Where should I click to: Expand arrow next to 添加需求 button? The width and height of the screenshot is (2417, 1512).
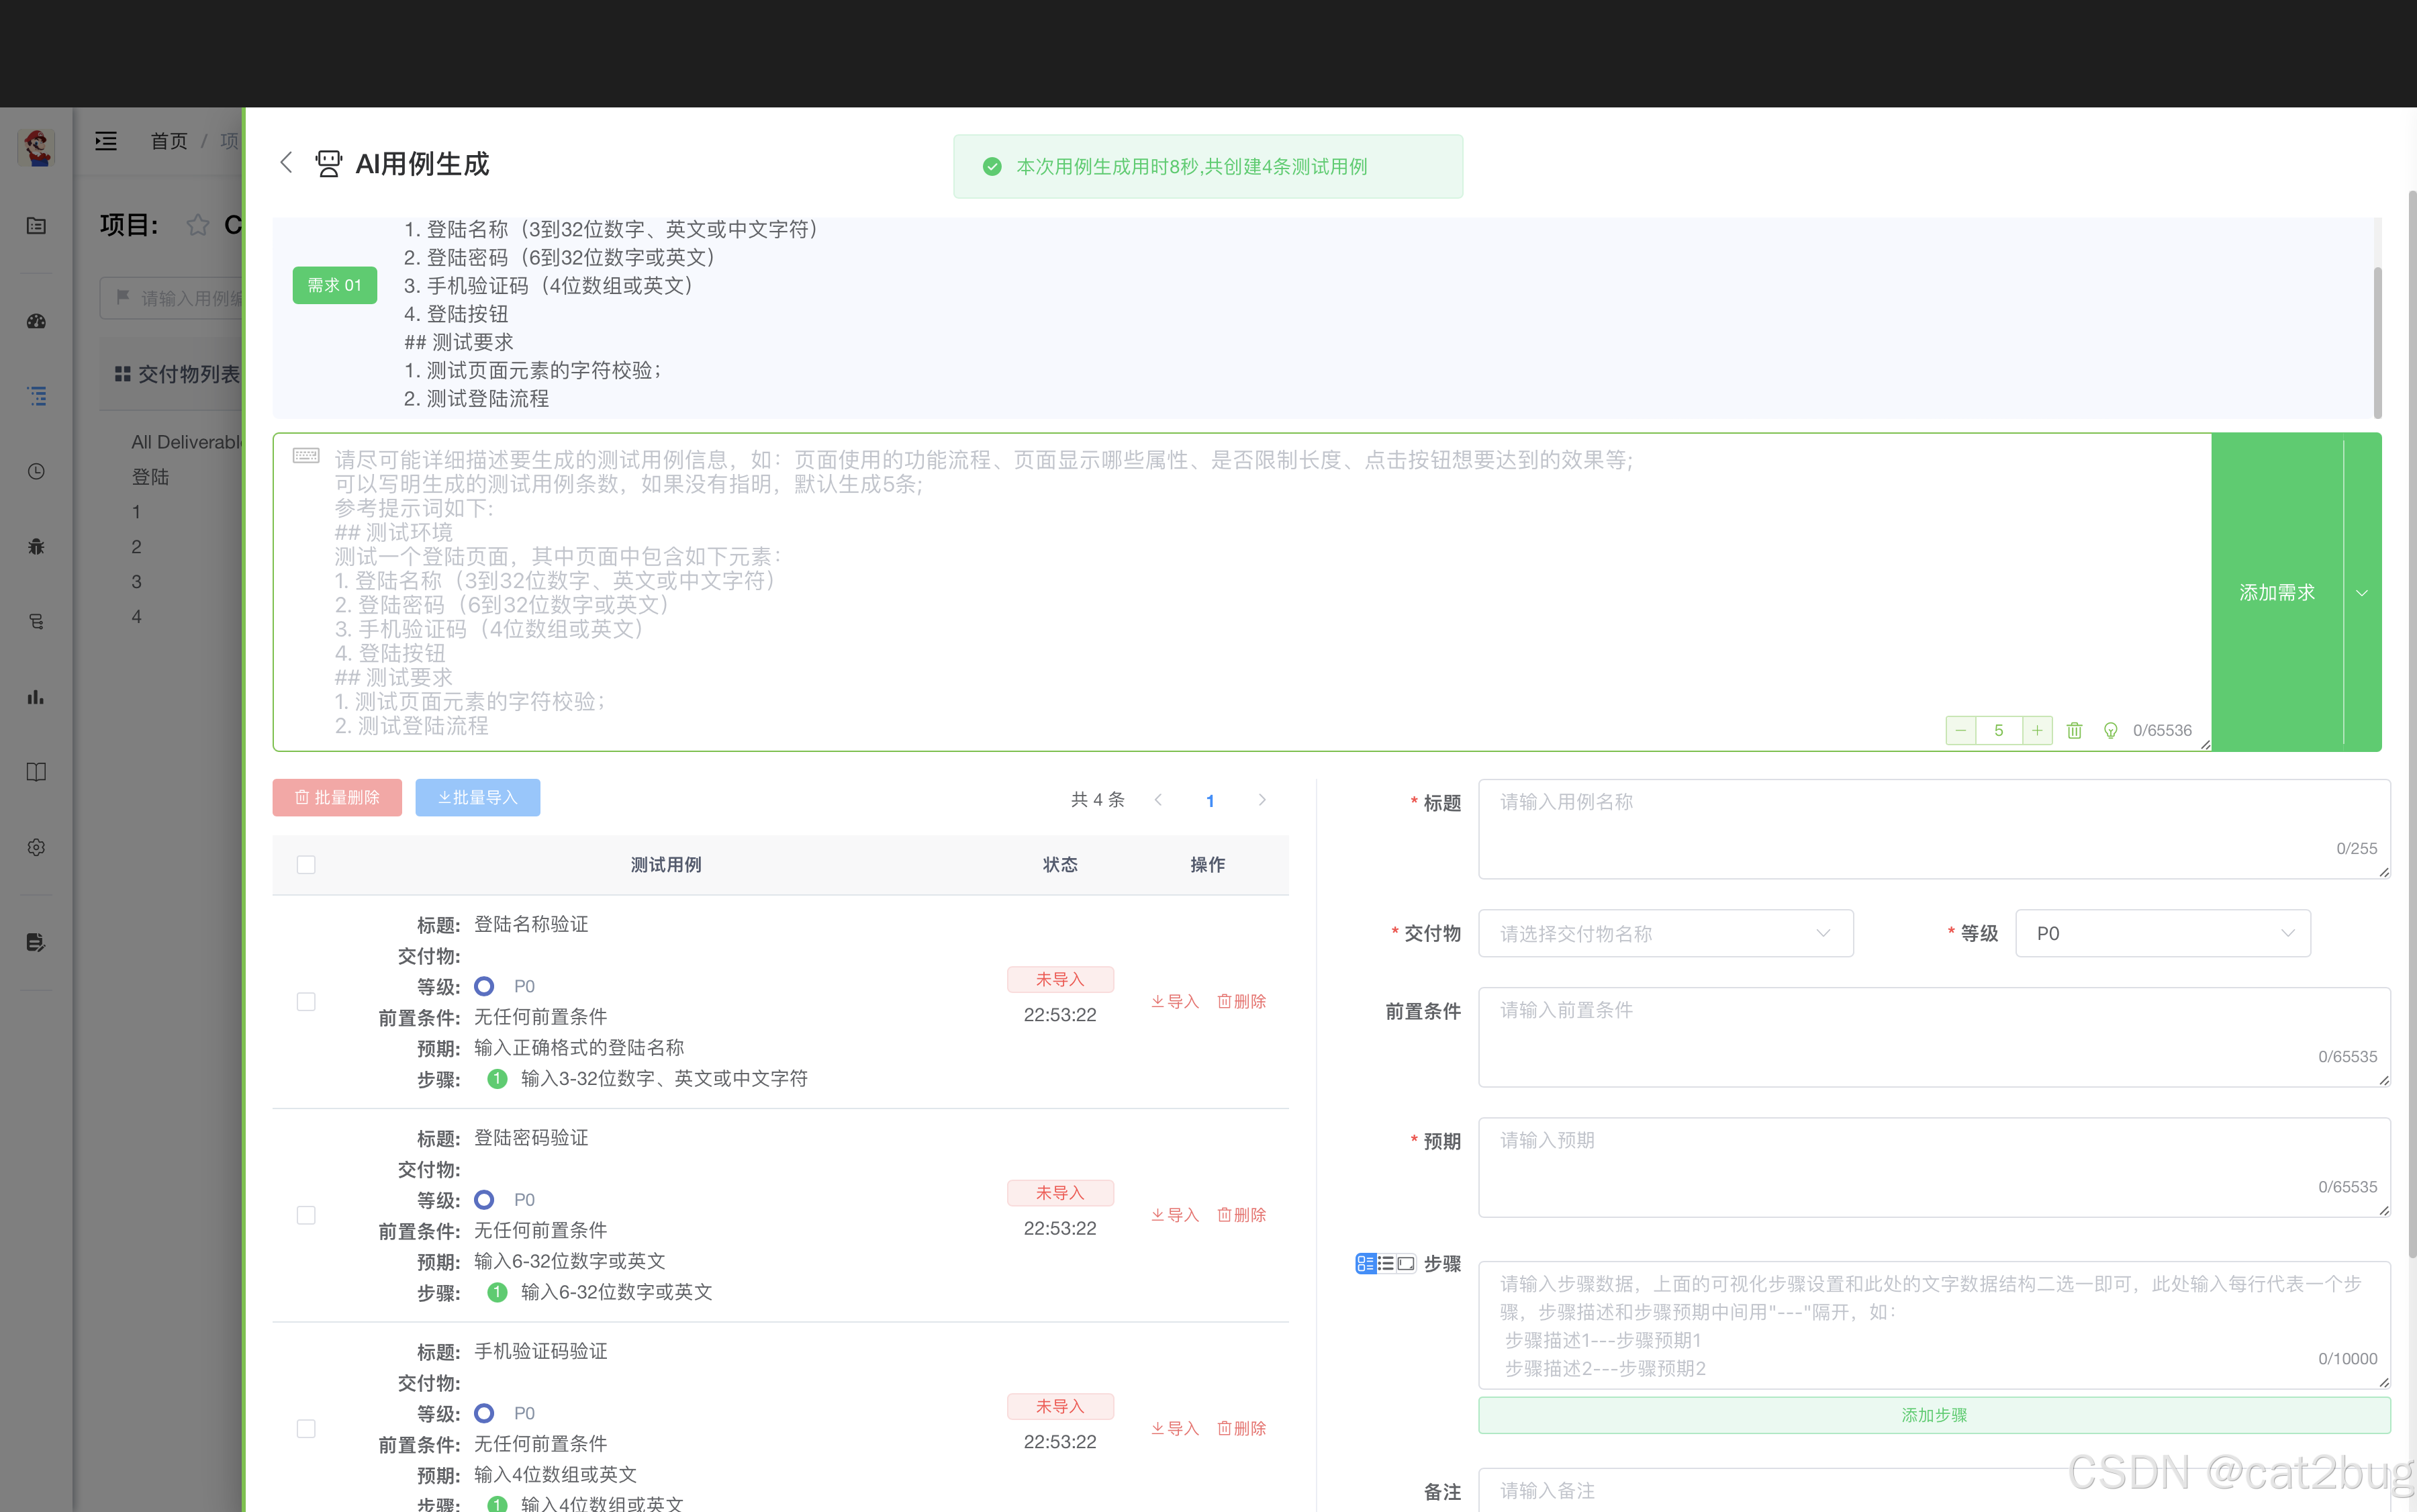[x=2362, y=592]
